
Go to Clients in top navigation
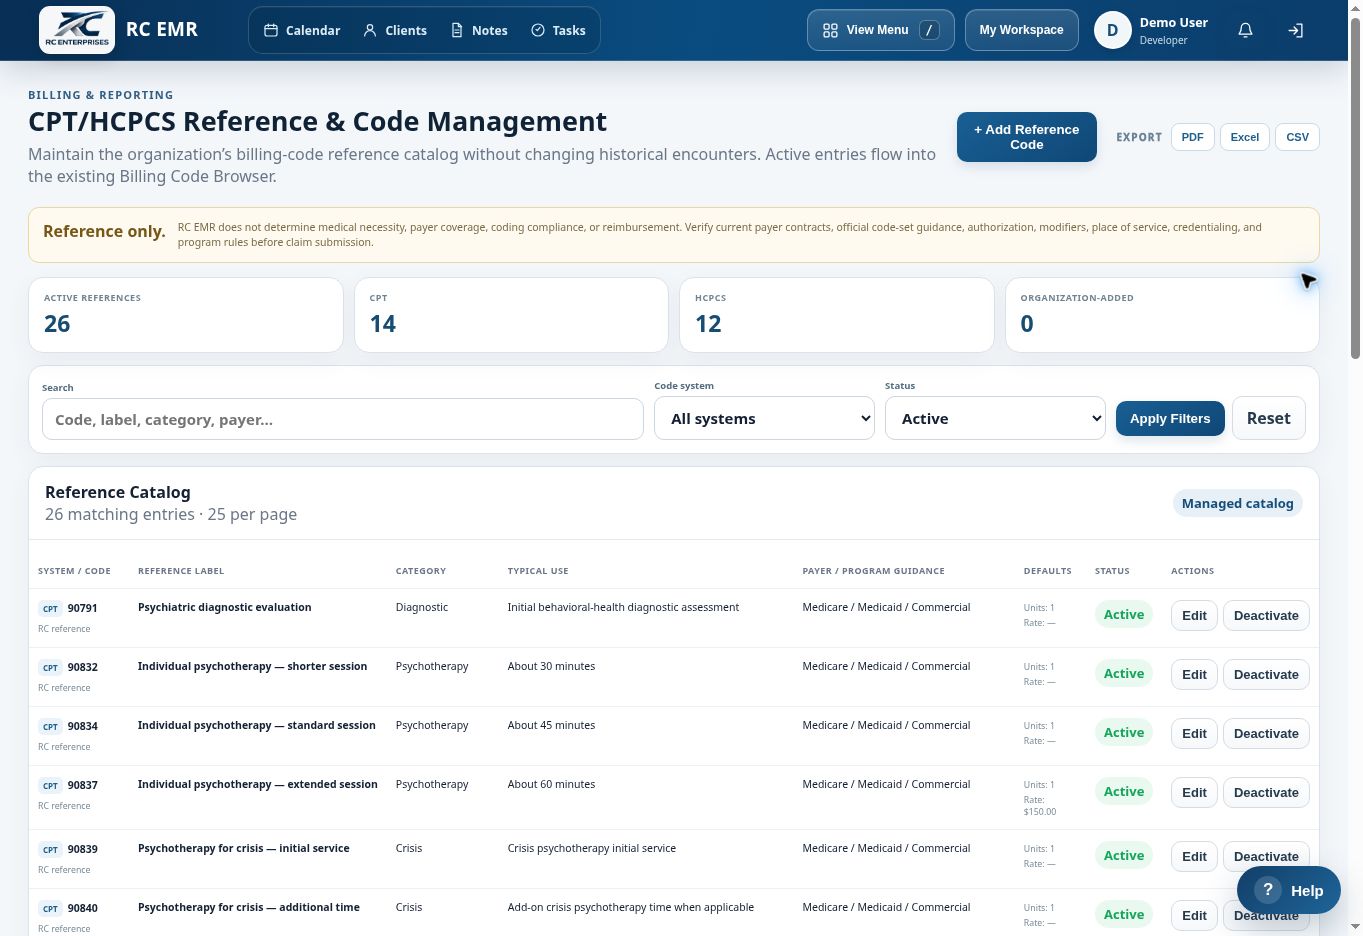point(395,30)
